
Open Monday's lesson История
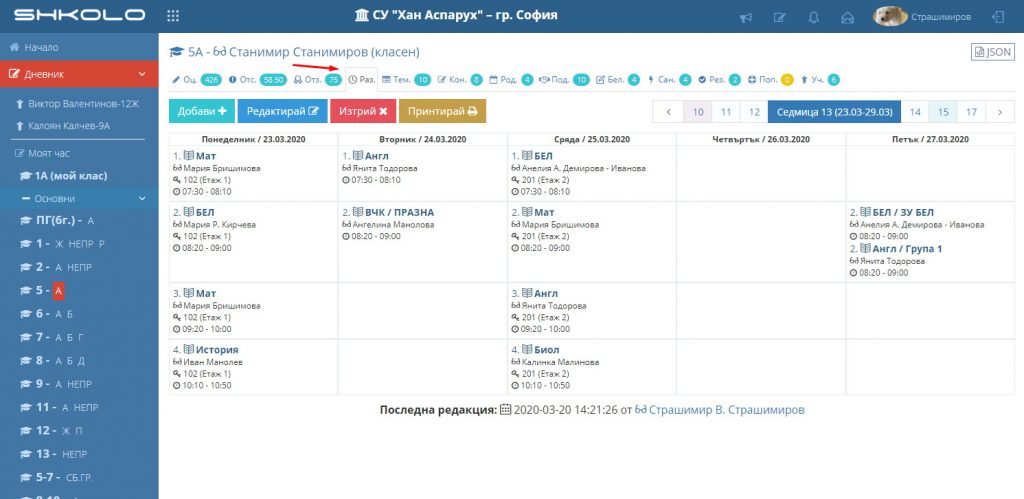[217, 349]
